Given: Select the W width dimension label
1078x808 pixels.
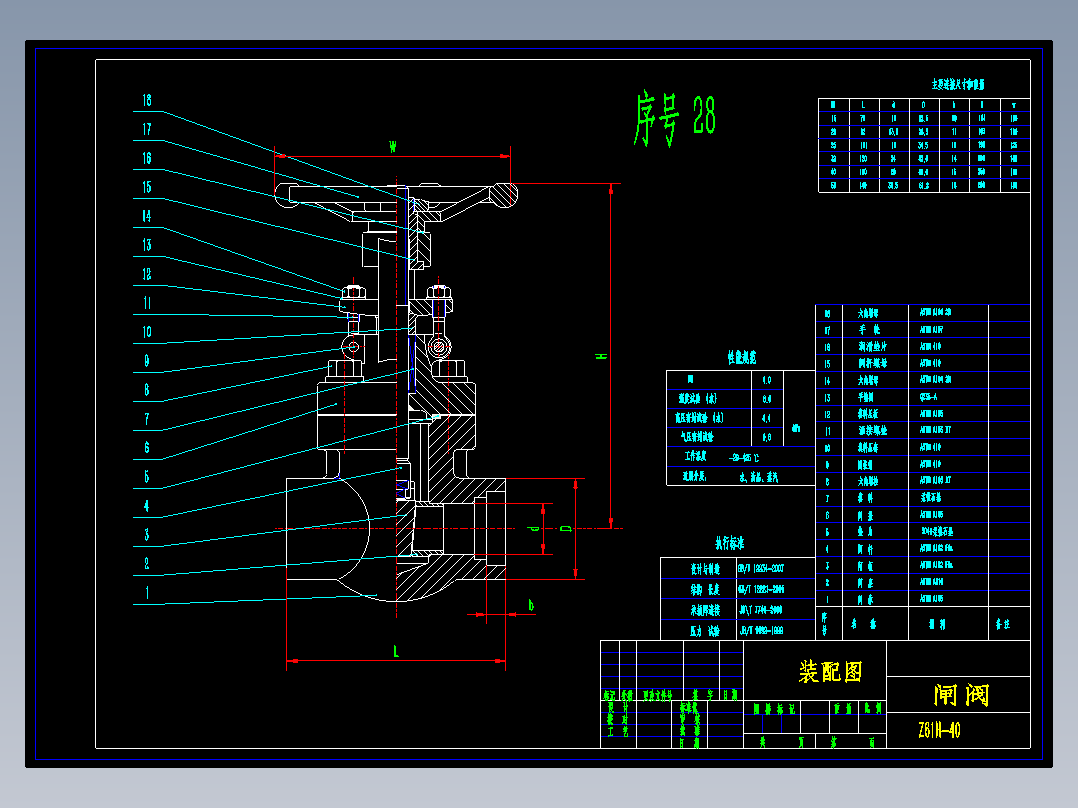Looking at the screenshot, I should pos(393,146).
